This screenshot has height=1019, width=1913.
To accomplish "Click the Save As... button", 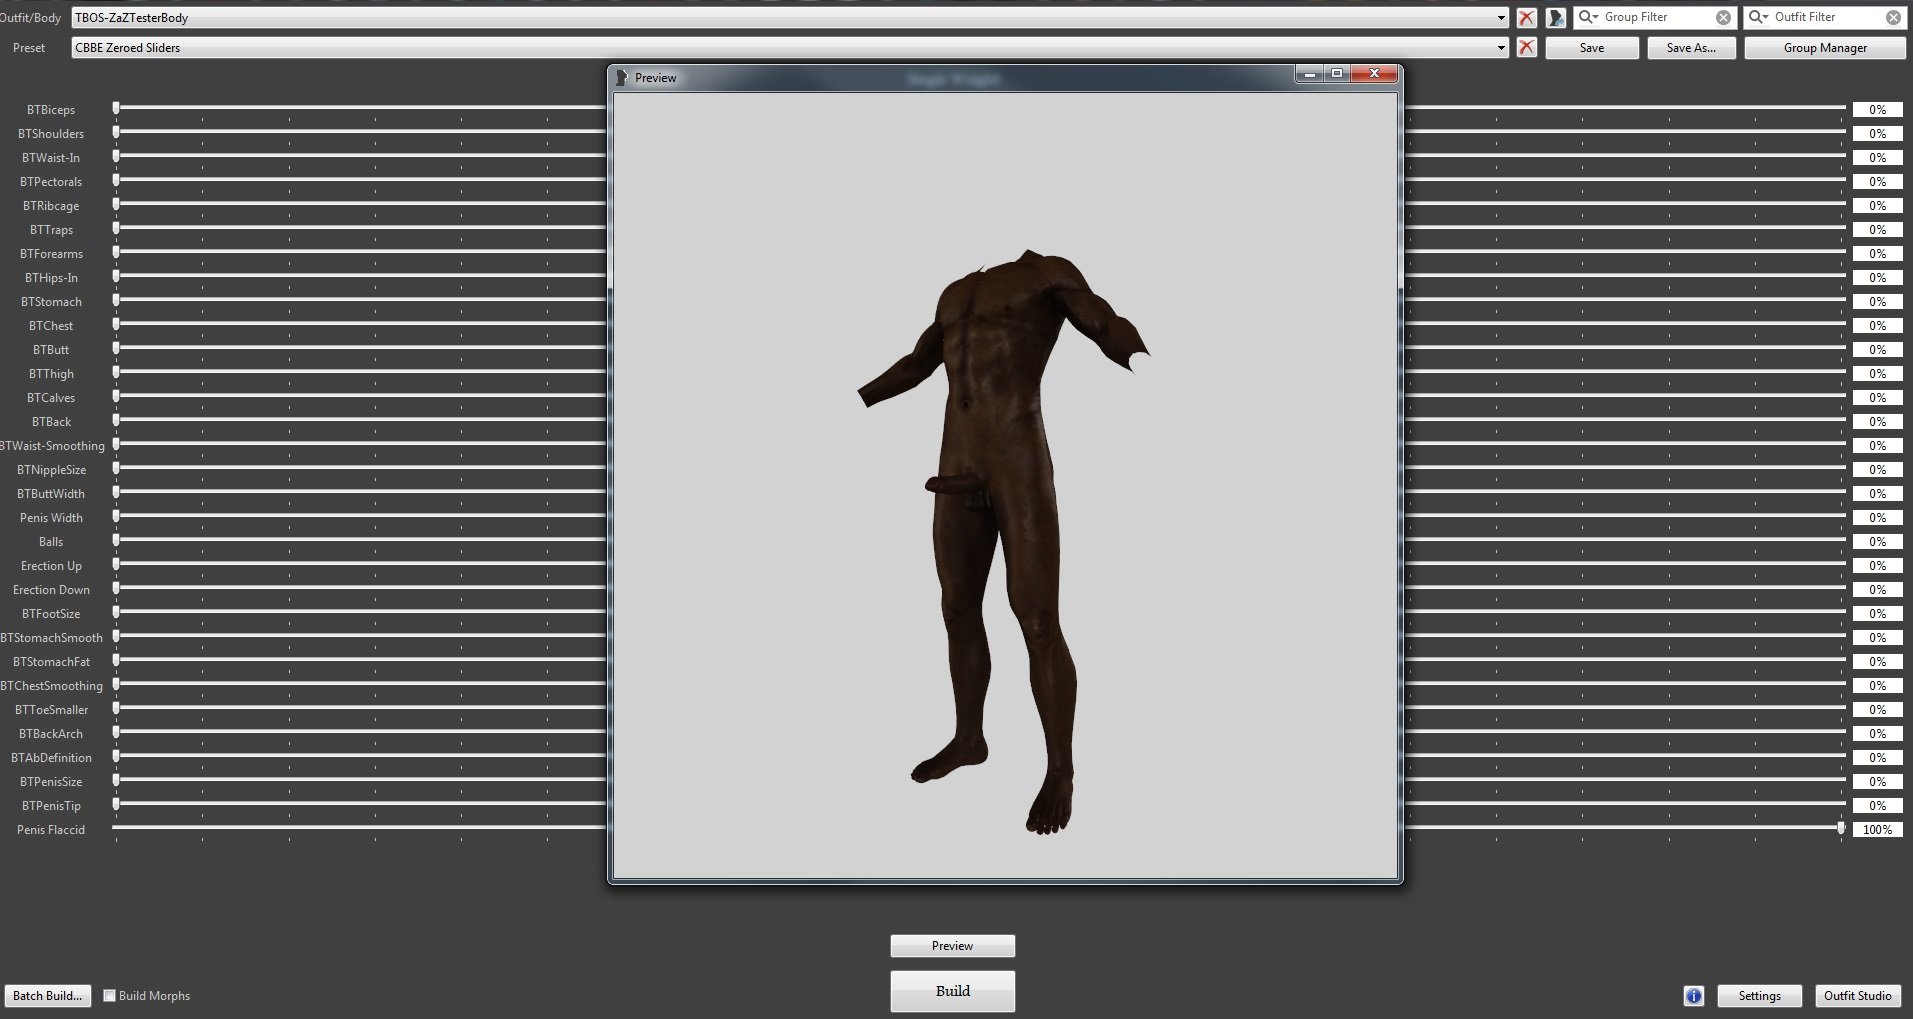I will pyautogui.click(x=1691, y=47).
